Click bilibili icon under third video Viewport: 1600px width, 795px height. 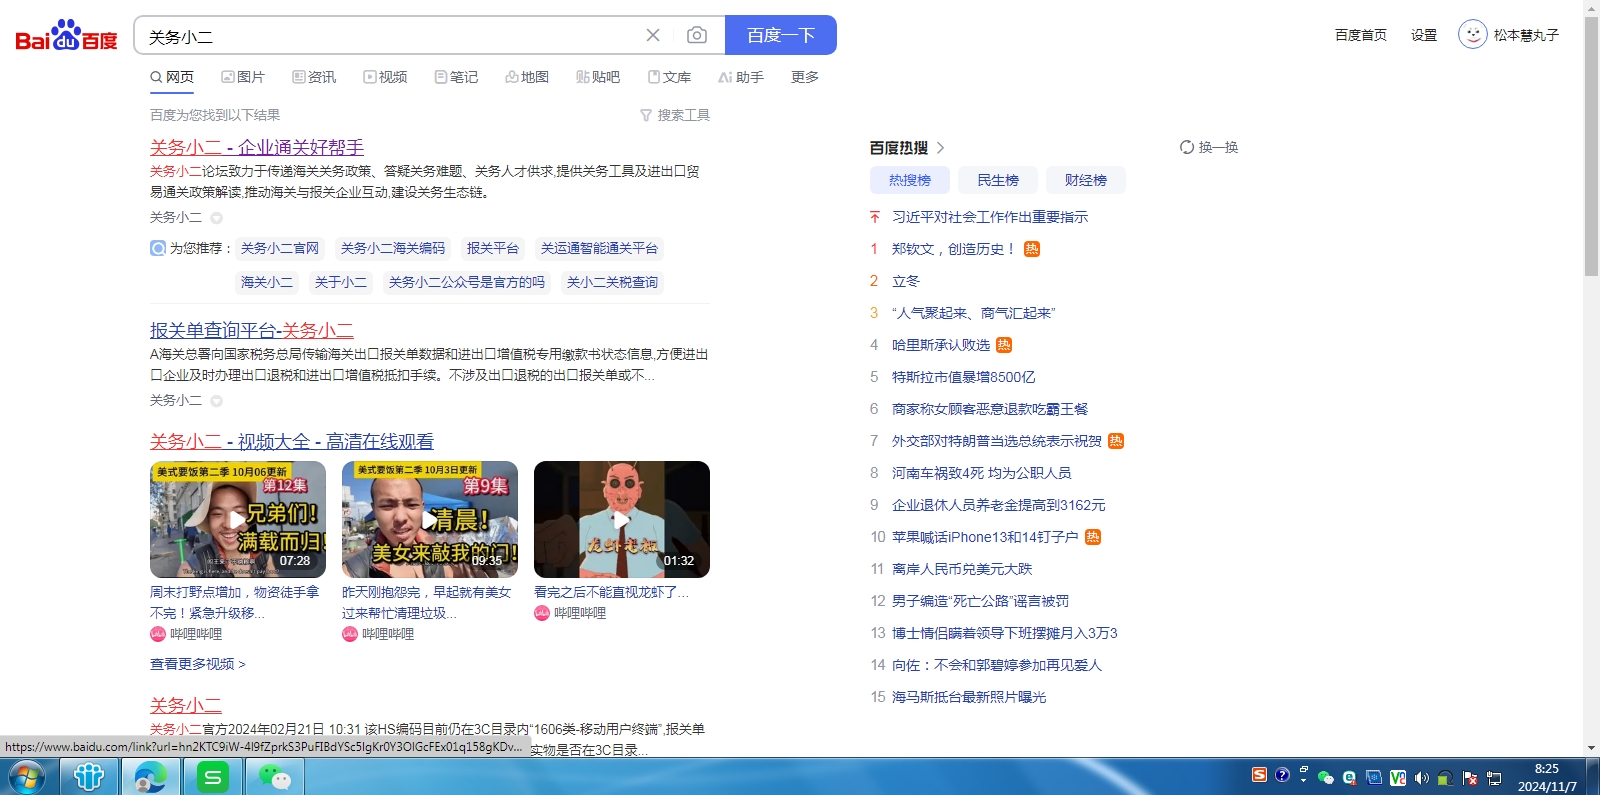click(542, 613)
